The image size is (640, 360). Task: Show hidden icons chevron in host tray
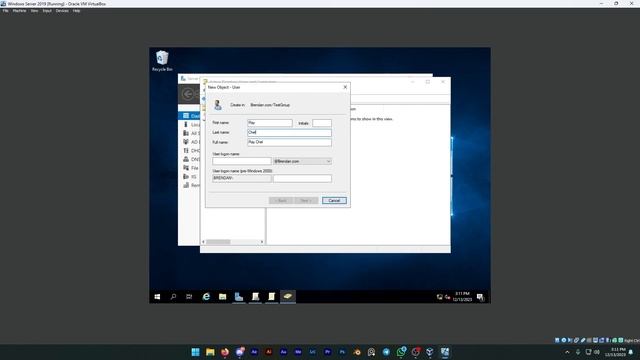567,352
